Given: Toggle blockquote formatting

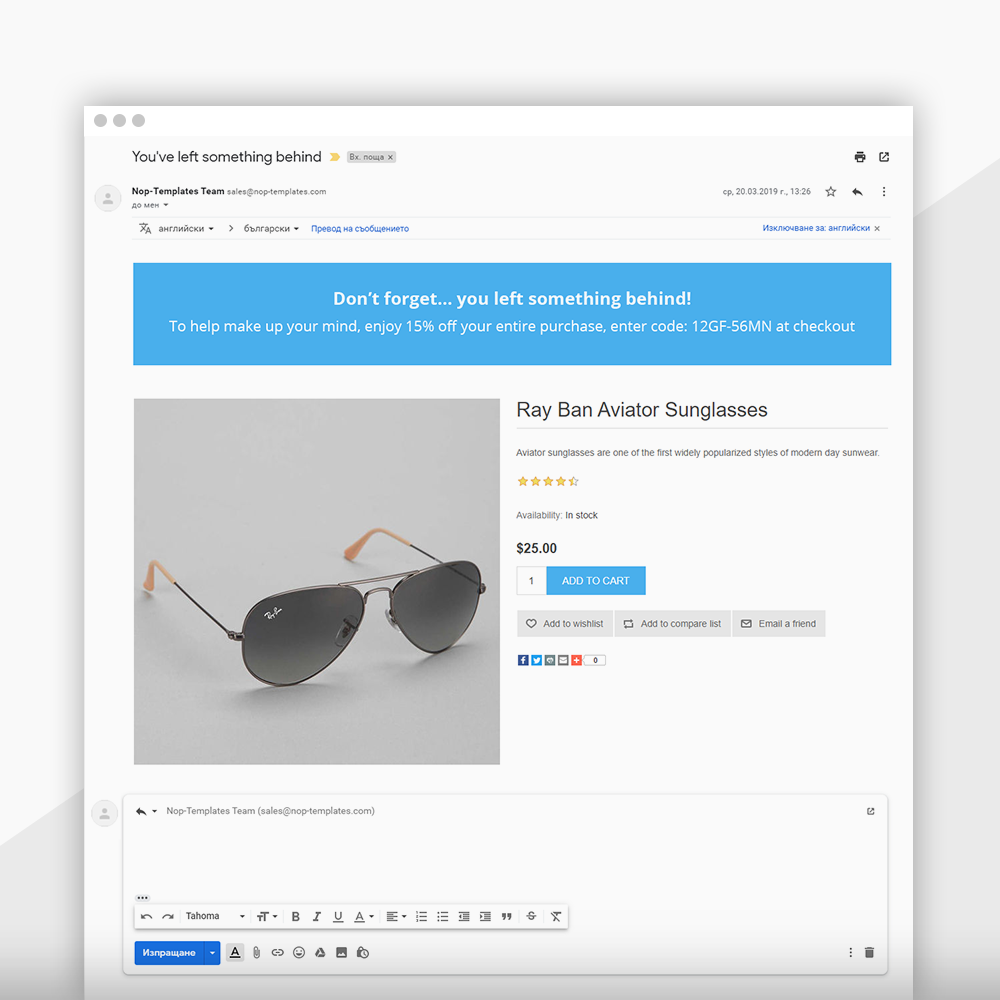Looking at the screenshot, I should [x=506, y=916].
